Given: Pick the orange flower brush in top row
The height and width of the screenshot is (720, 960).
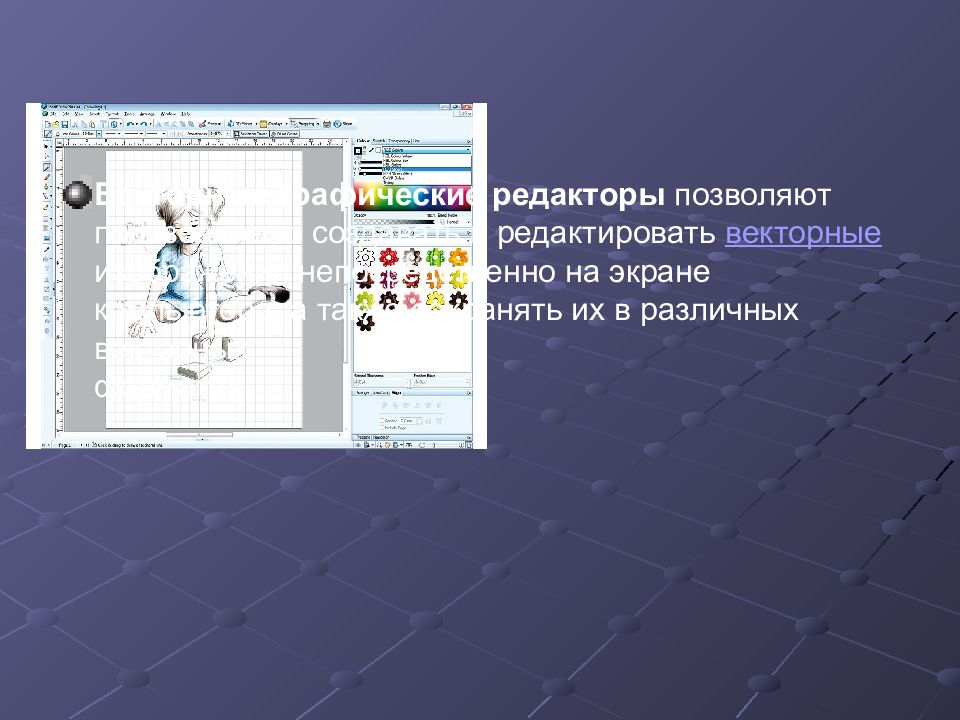Looking at the screenshot, I should click(x=458, y=257).
